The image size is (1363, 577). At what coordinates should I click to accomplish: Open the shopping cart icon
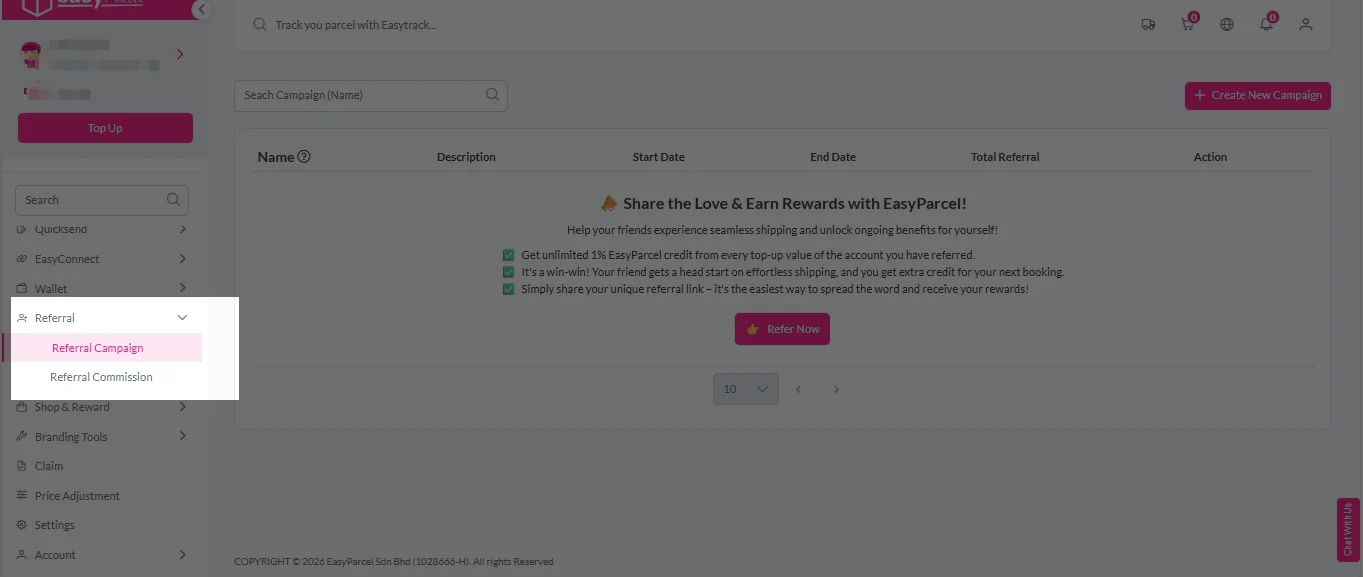(1186, 23)
